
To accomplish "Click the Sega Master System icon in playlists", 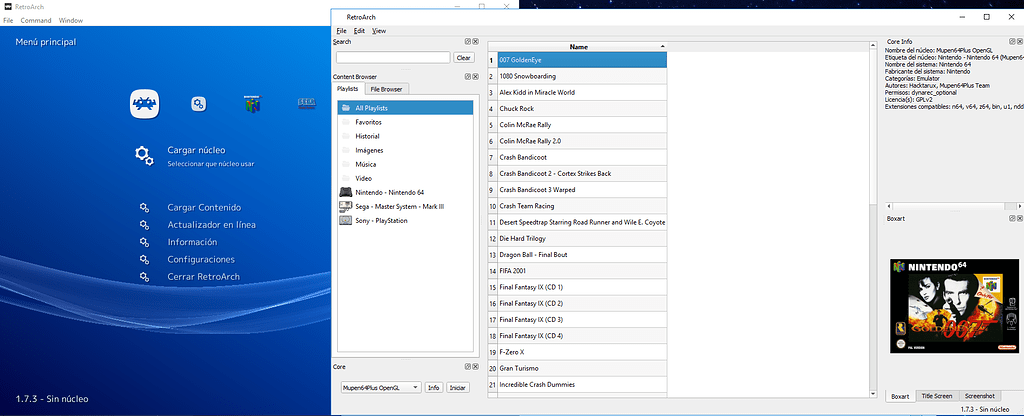I will [345, 206].
